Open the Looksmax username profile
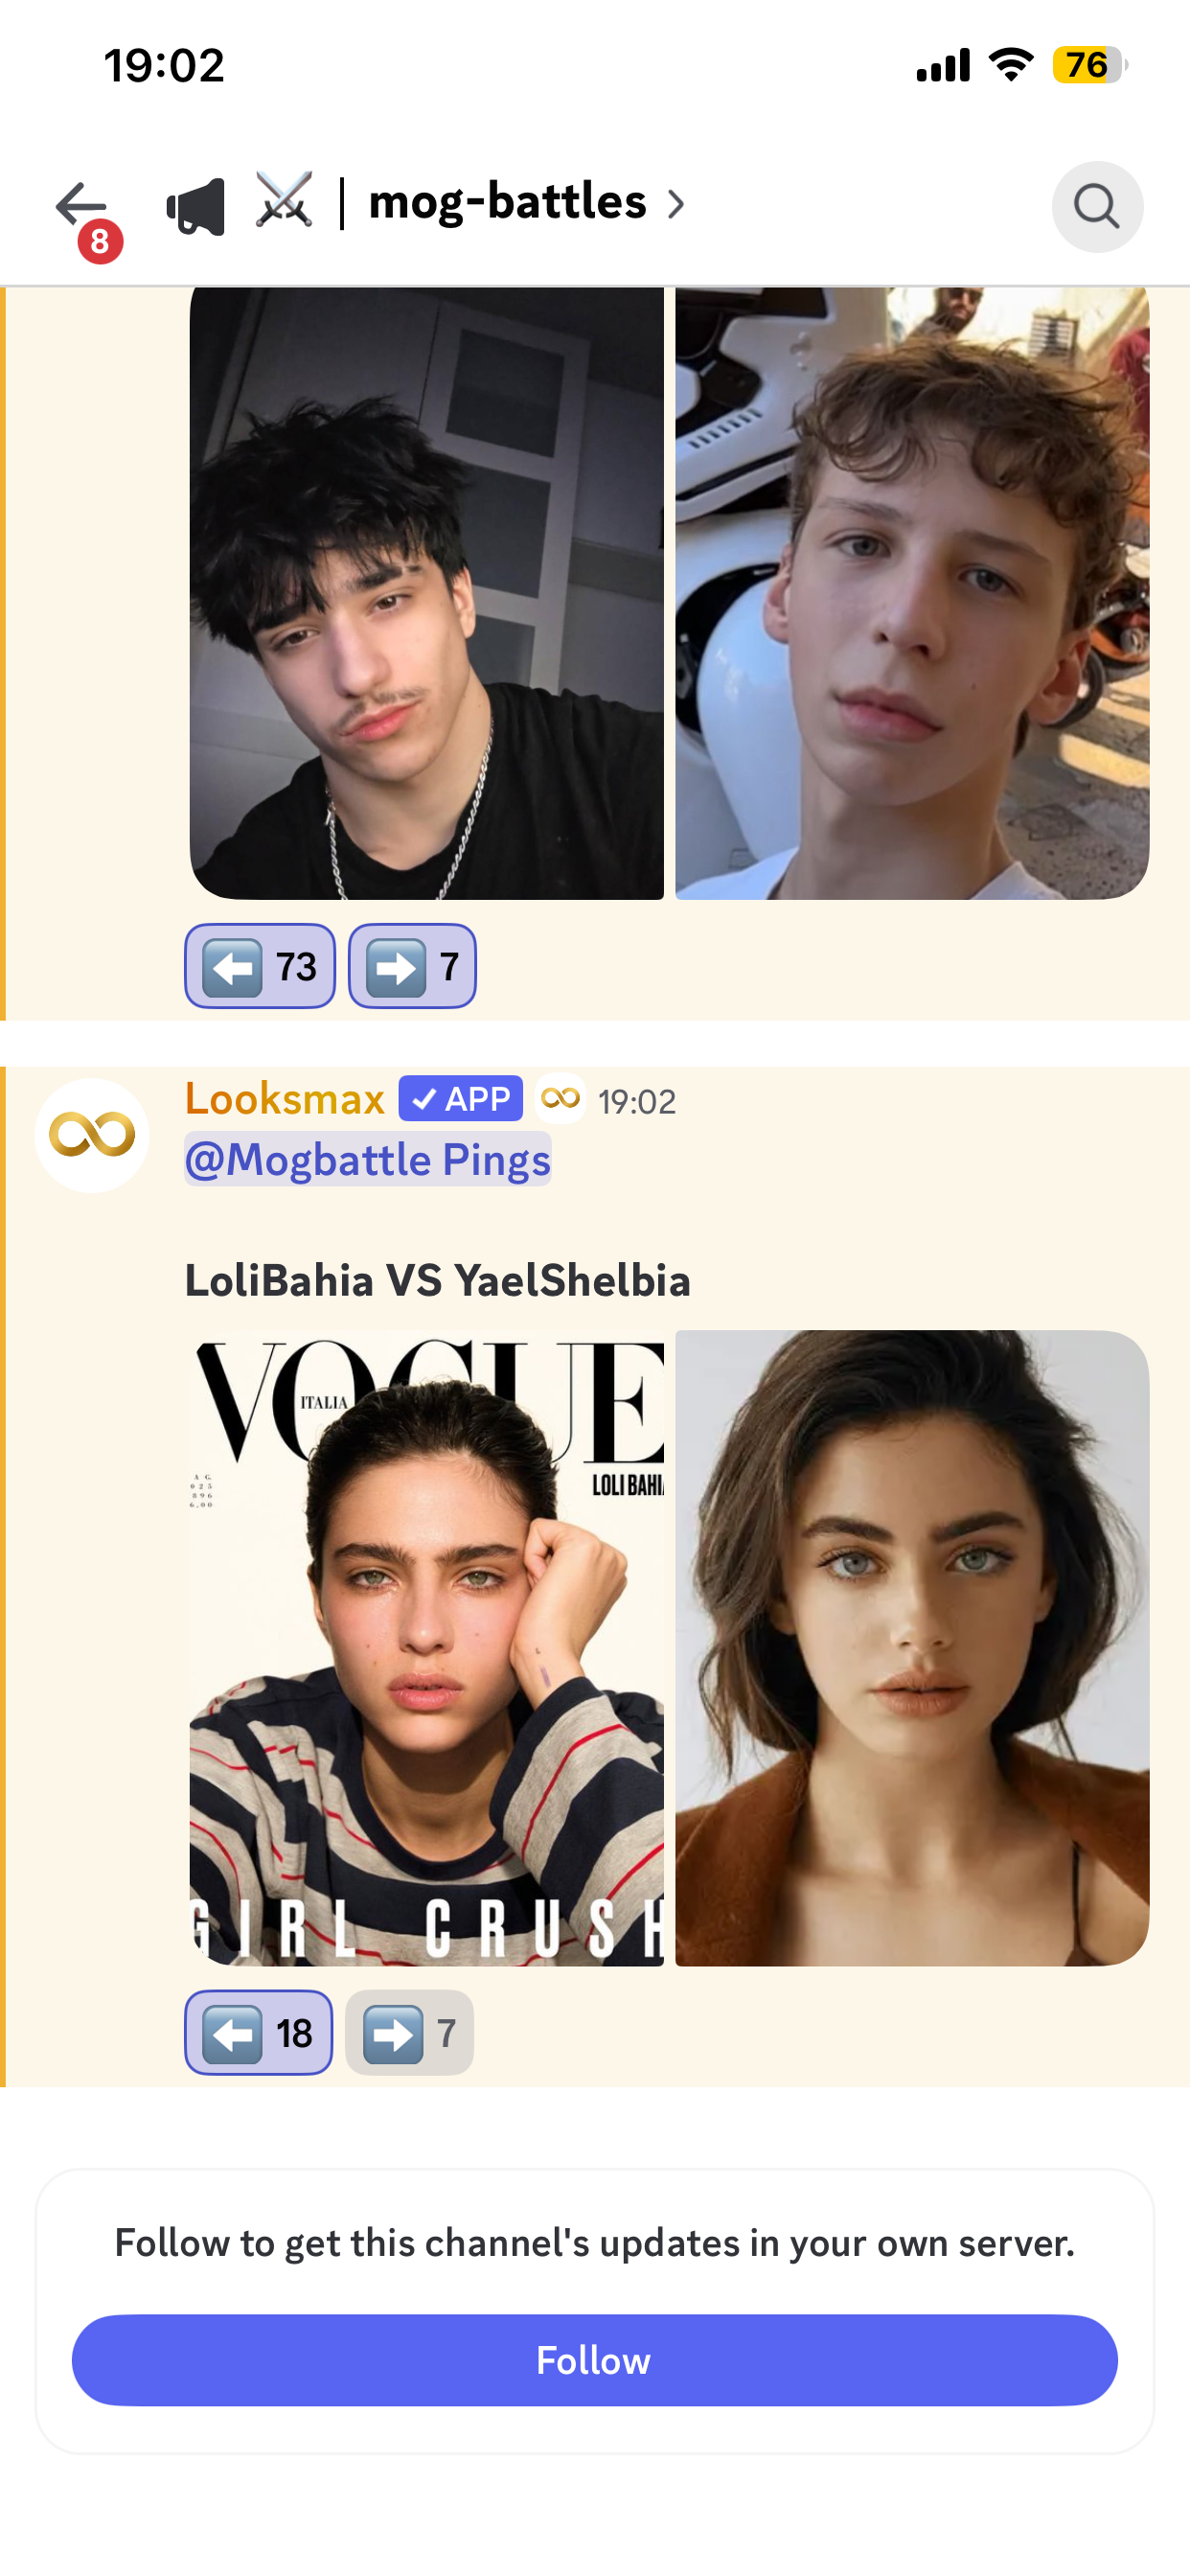Screen dimensions: 1190x2576 (285, 1099)
